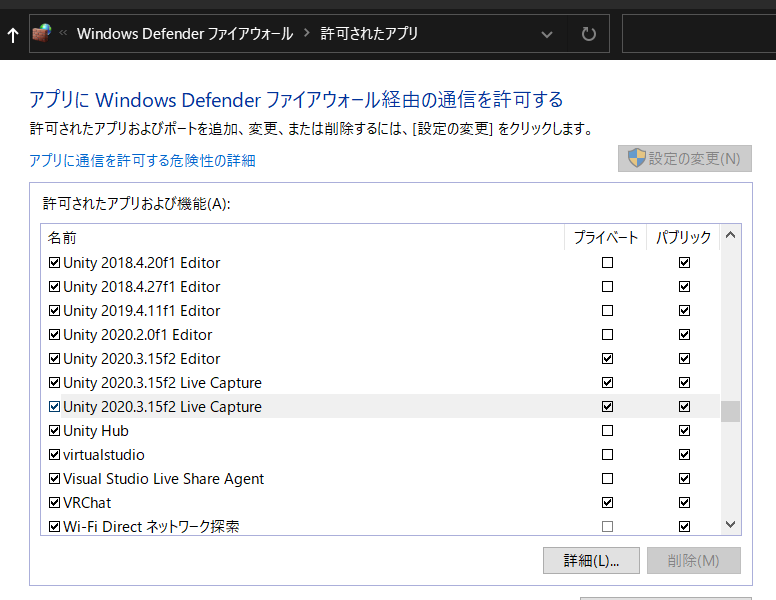Select Wi-Fi Direct ネットワーク探索 row

click(x=381, y=525)
